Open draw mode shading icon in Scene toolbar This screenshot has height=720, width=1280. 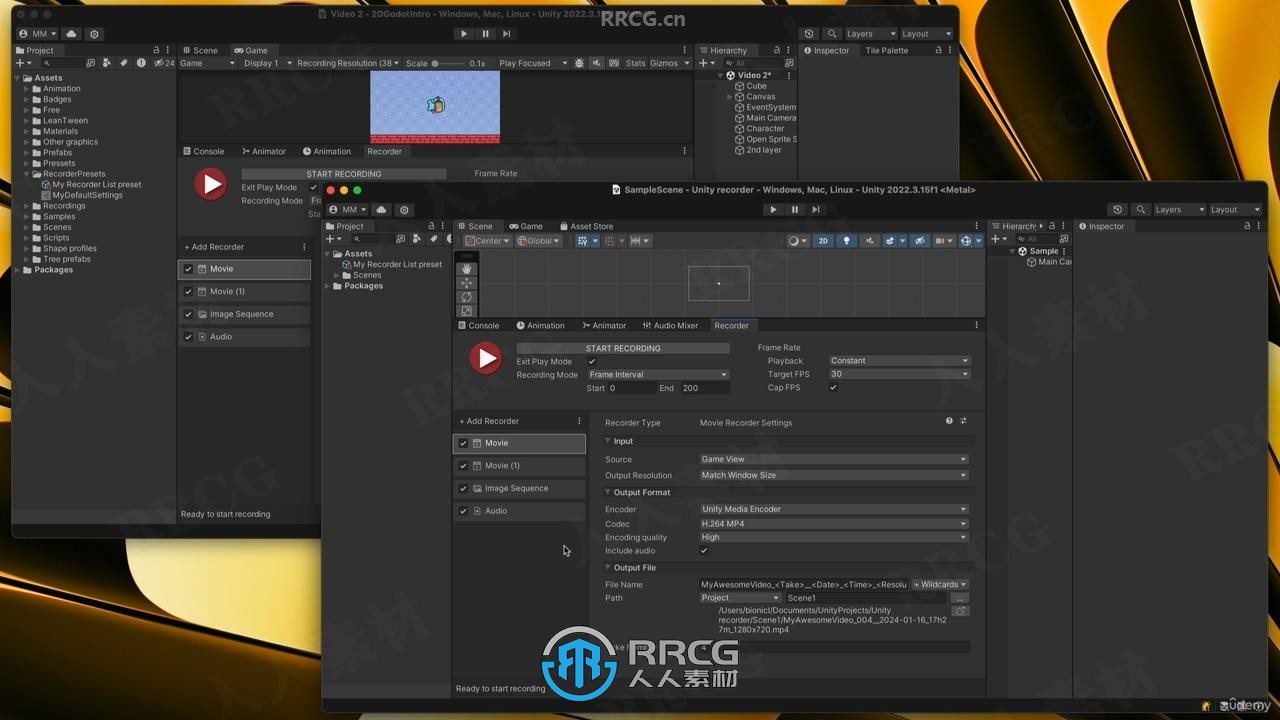pos(797,241)
